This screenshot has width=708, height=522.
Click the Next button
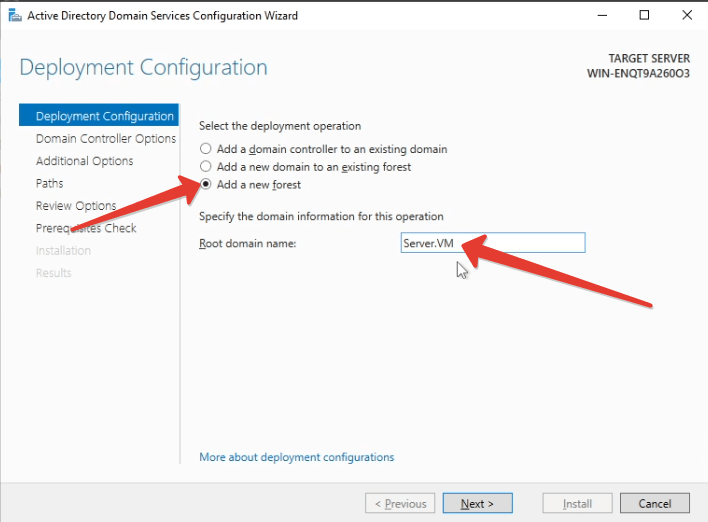point(478,503)
